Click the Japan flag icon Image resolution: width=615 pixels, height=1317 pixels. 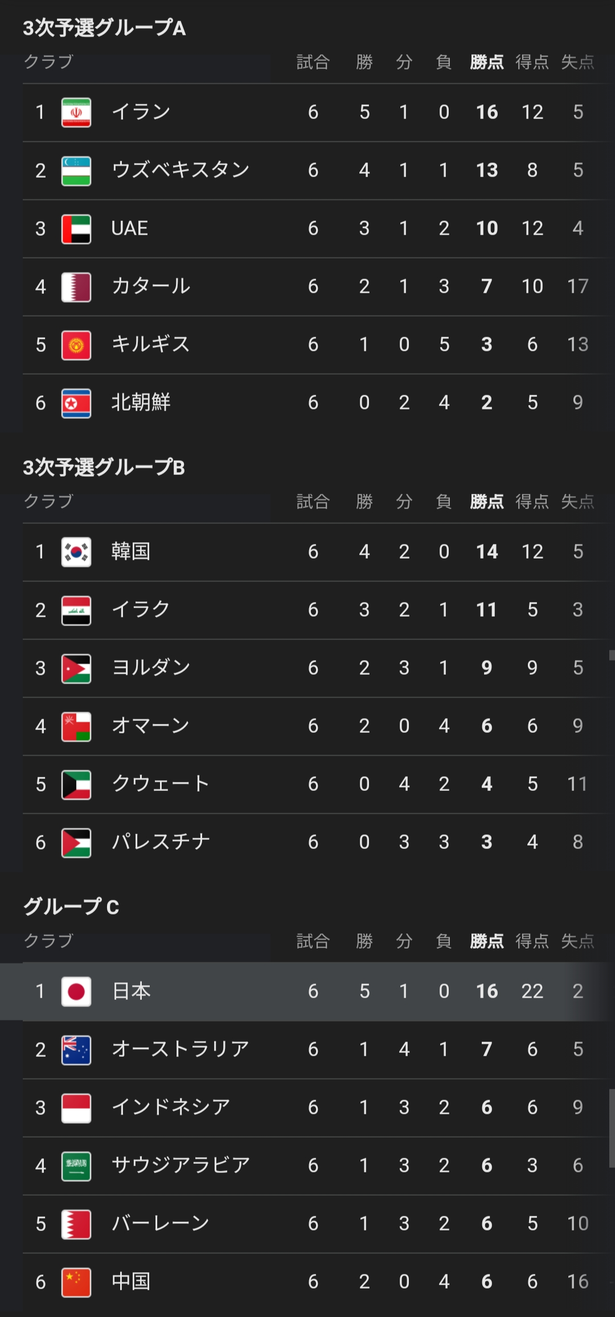(x=76, y=991)
